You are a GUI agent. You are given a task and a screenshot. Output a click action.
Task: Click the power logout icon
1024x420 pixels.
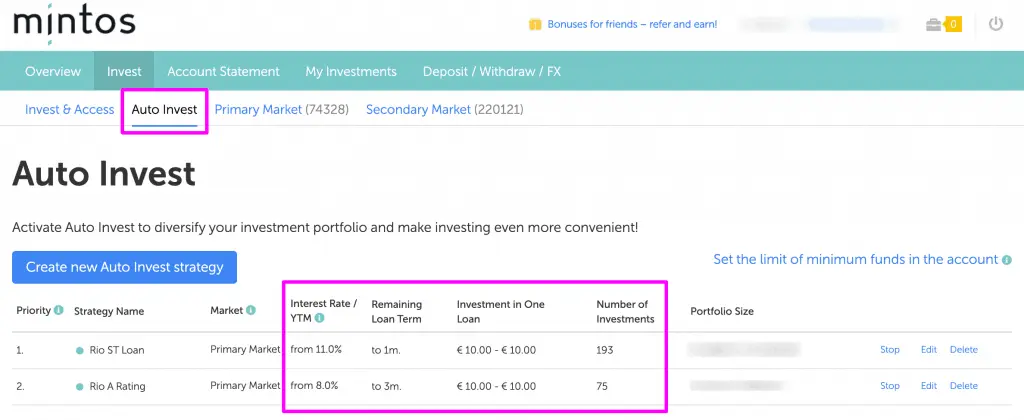[995, 24]
